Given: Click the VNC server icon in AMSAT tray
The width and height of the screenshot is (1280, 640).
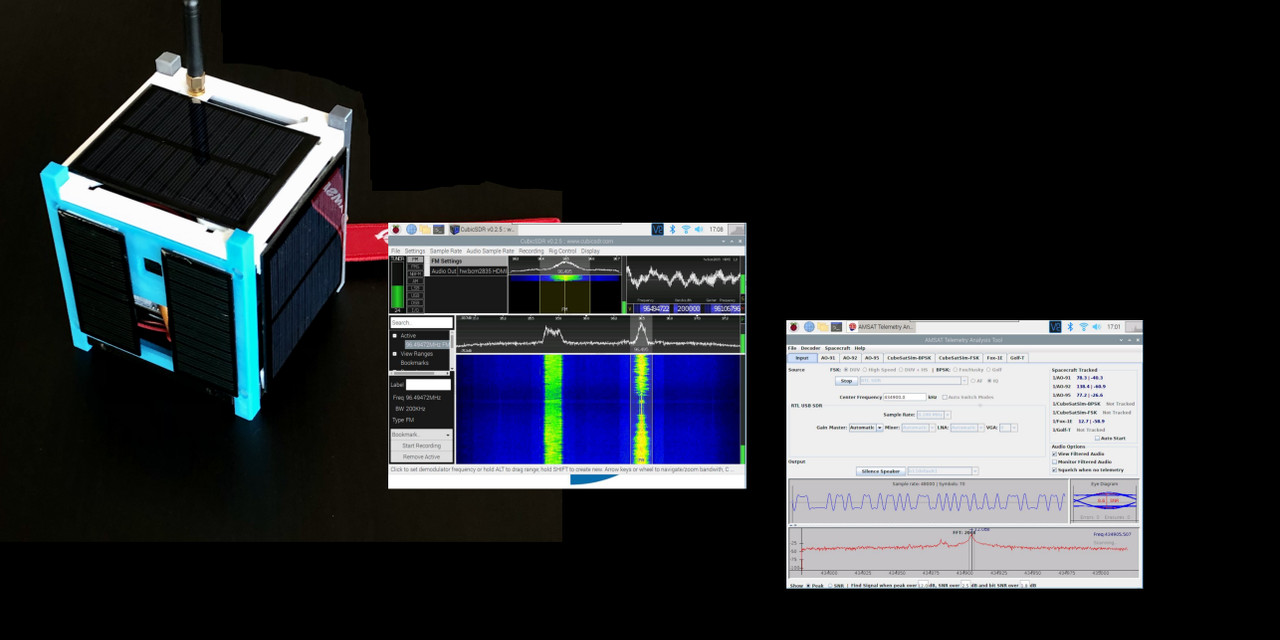Looking at the screenshot, I should click(1055, 327).
